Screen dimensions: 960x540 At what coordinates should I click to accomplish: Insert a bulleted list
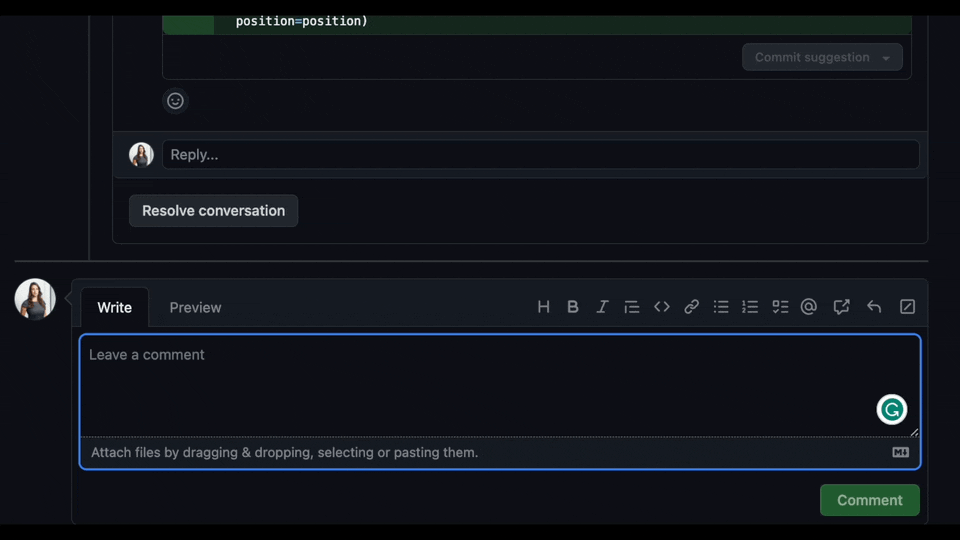[x=721, y=307]
